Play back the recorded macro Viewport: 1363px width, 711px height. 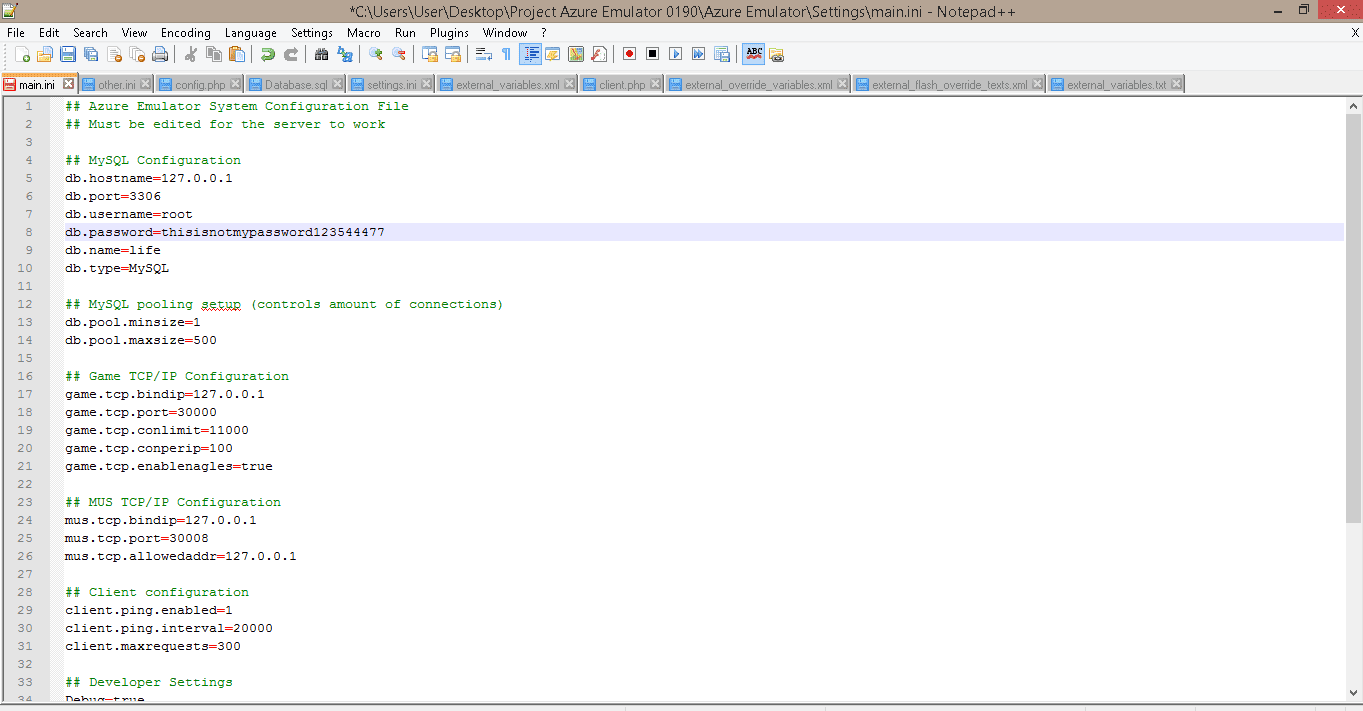(675, 54)
